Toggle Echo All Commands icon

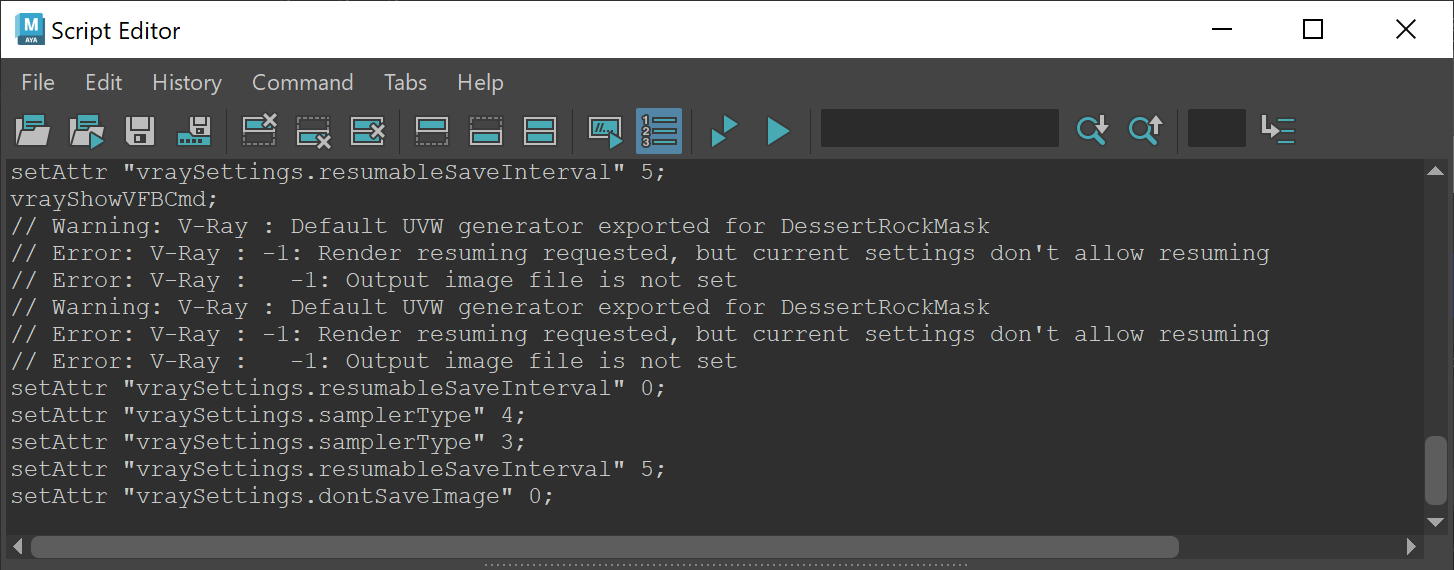click(x=605, y=131)
